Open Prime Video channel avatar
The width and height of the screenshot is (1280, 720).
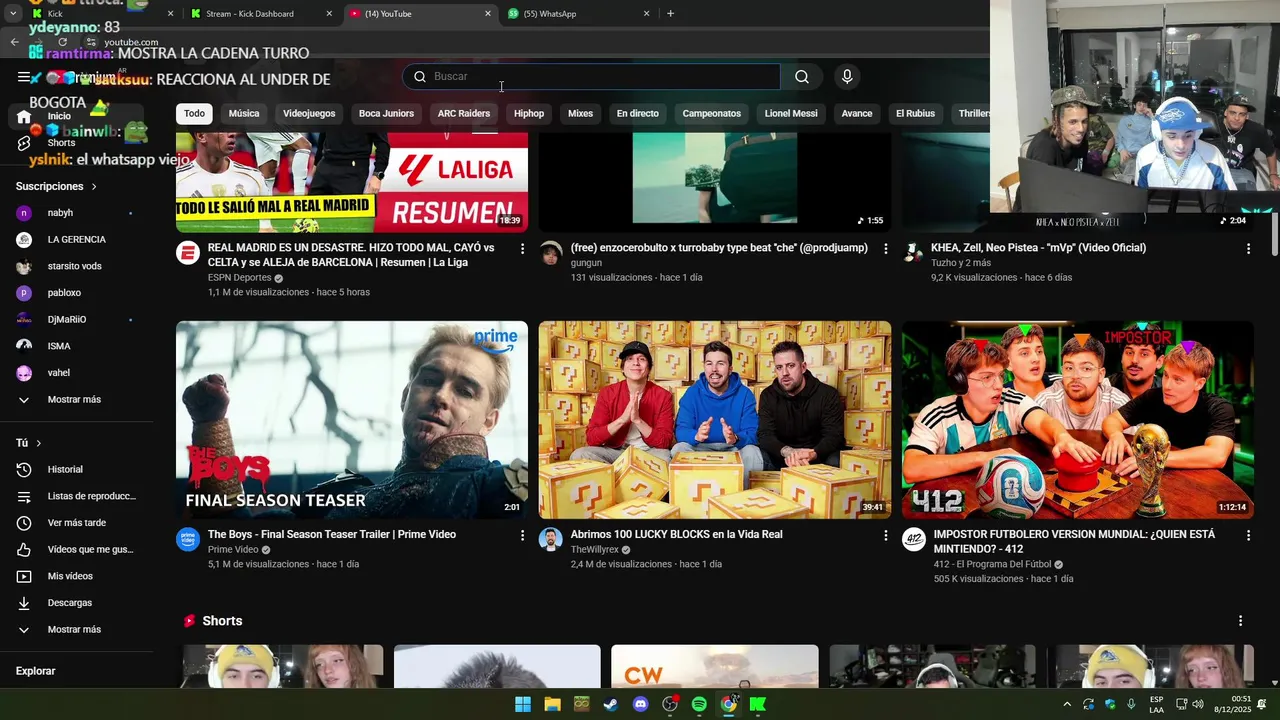tap(188, 539)
